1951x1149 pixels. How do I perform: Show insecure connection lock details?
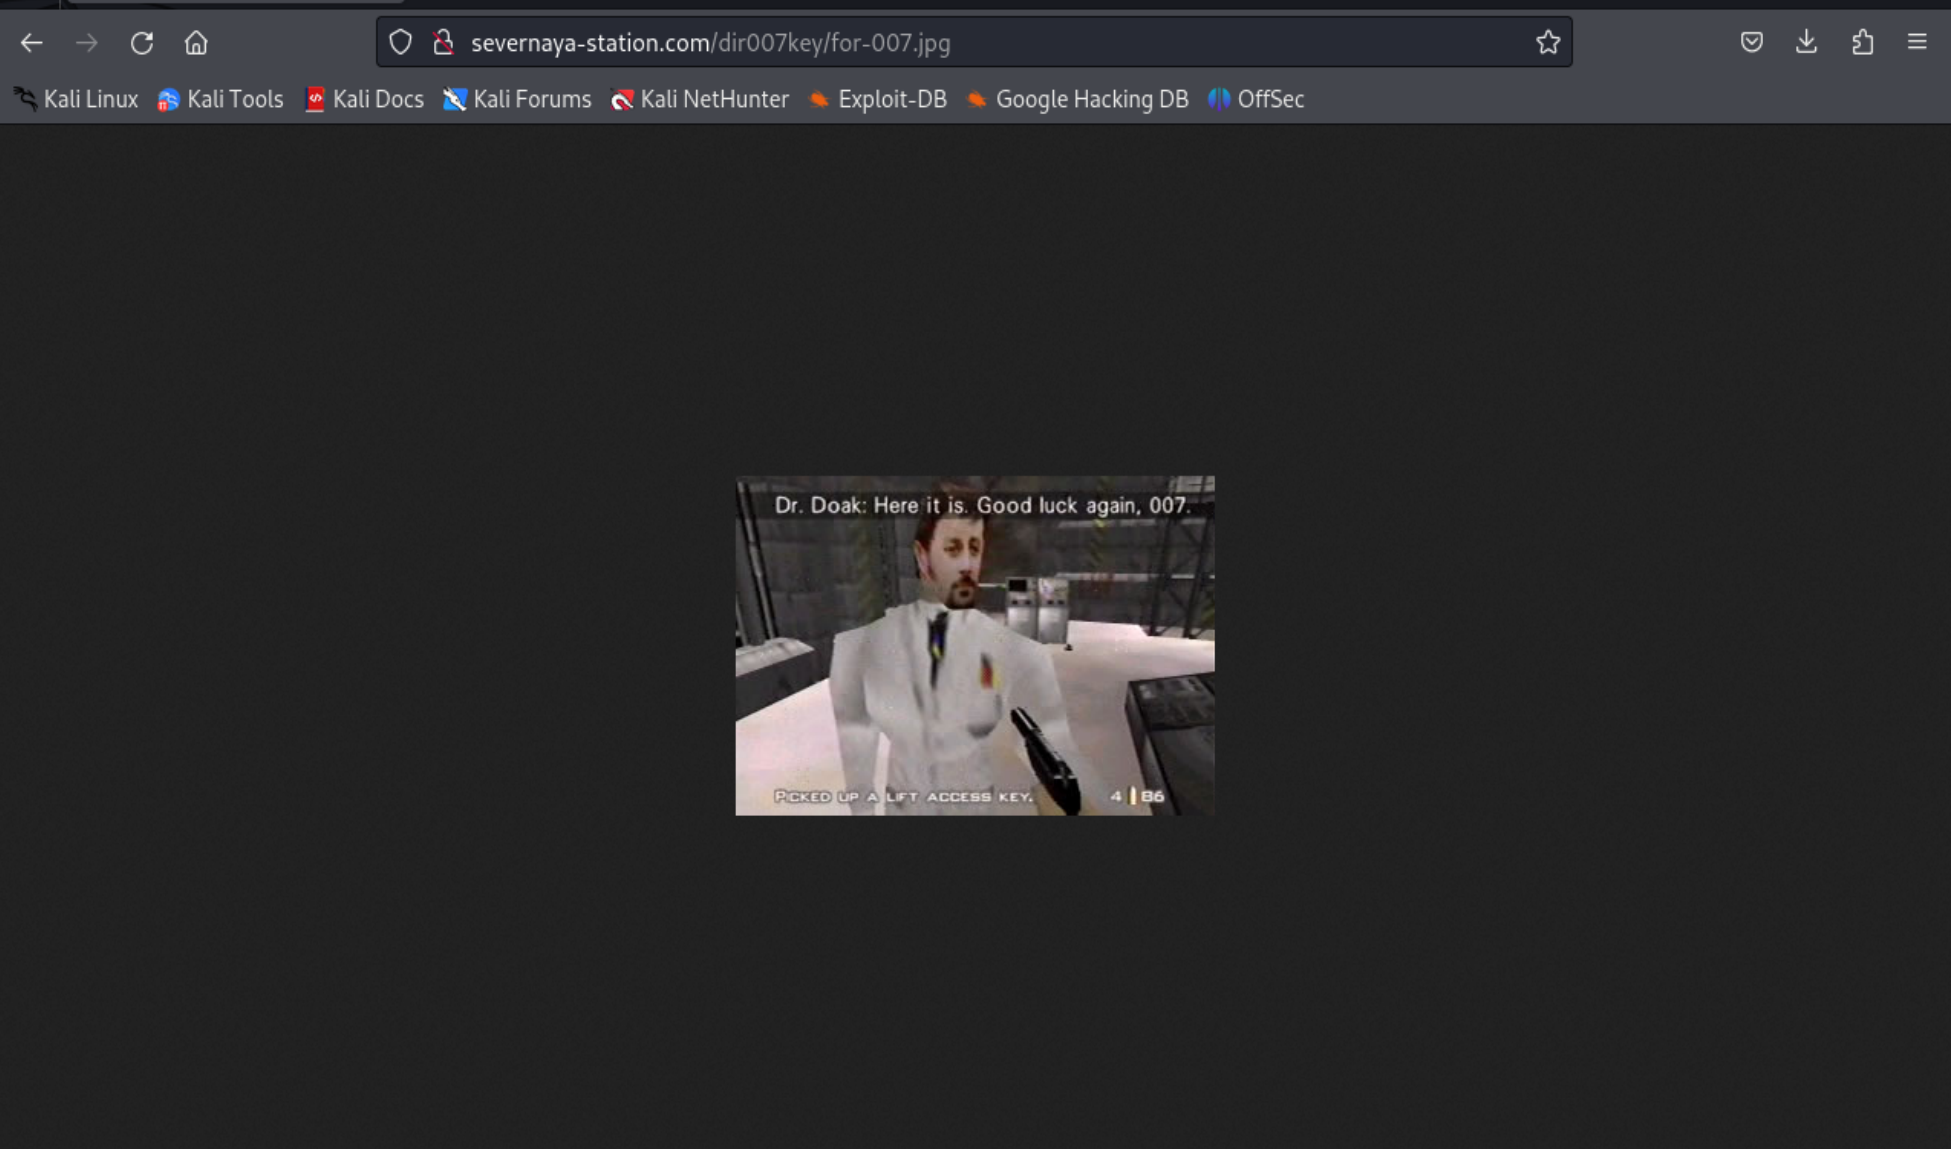tap(443, 42)
